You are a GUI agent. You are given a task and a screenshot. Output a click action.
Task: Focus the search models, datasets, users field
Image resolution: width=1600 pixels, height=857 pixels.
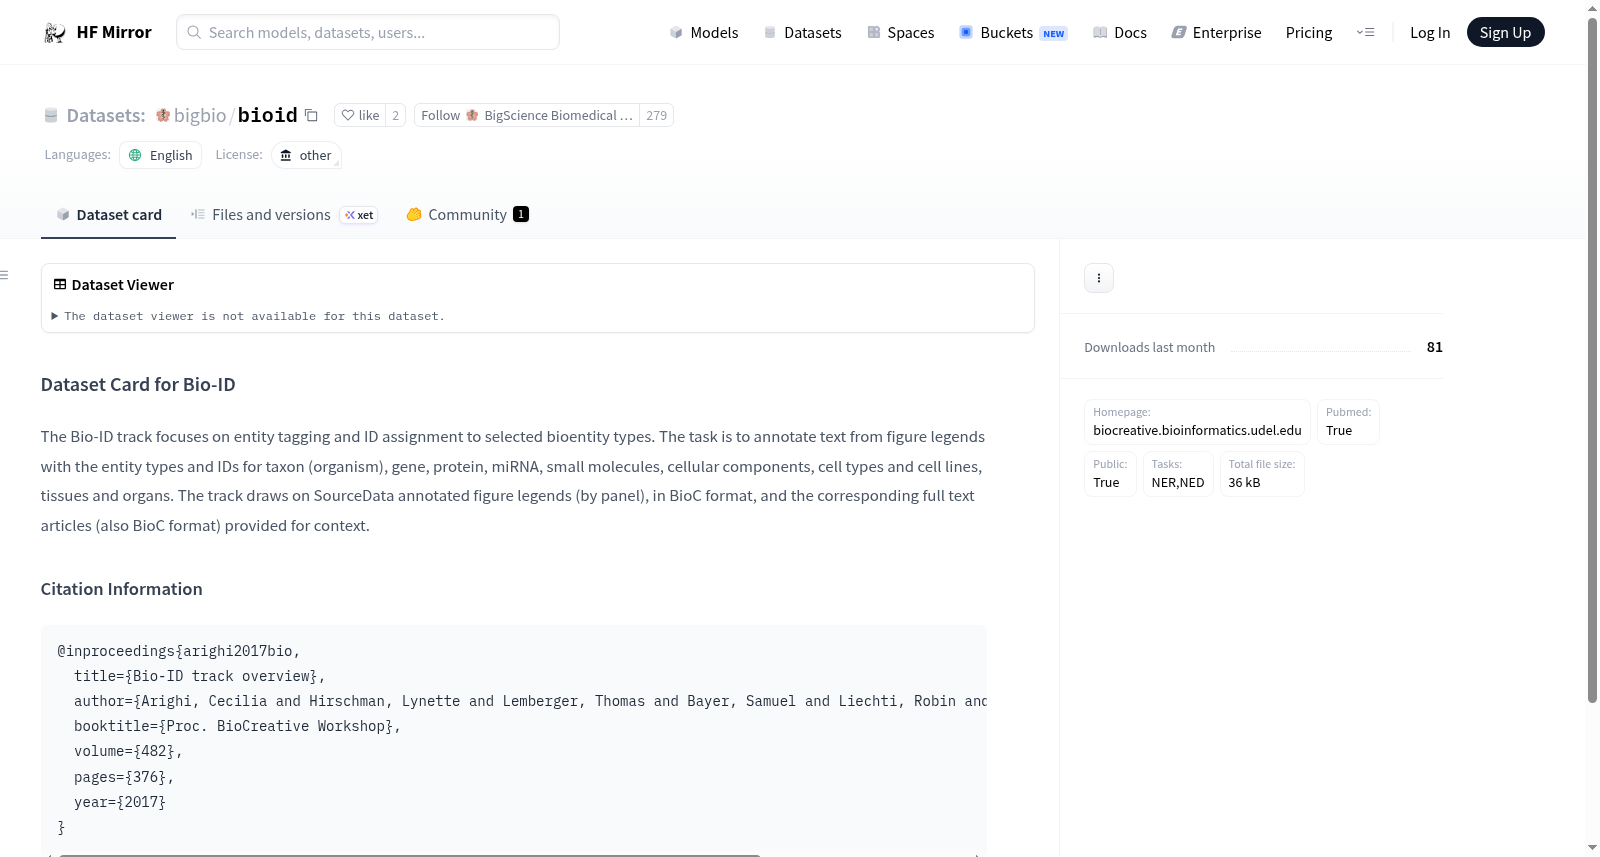(368, 32)
